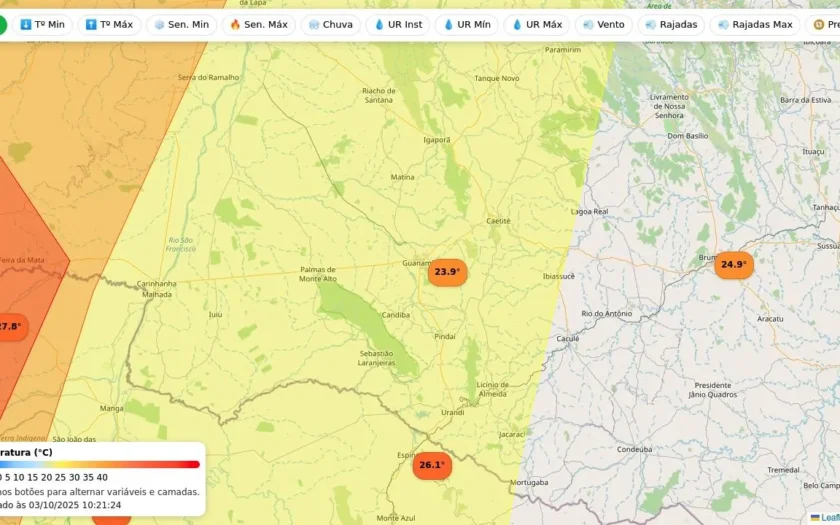
Task: Click the Iuiu town label
Action: click(x=215, y=314)
